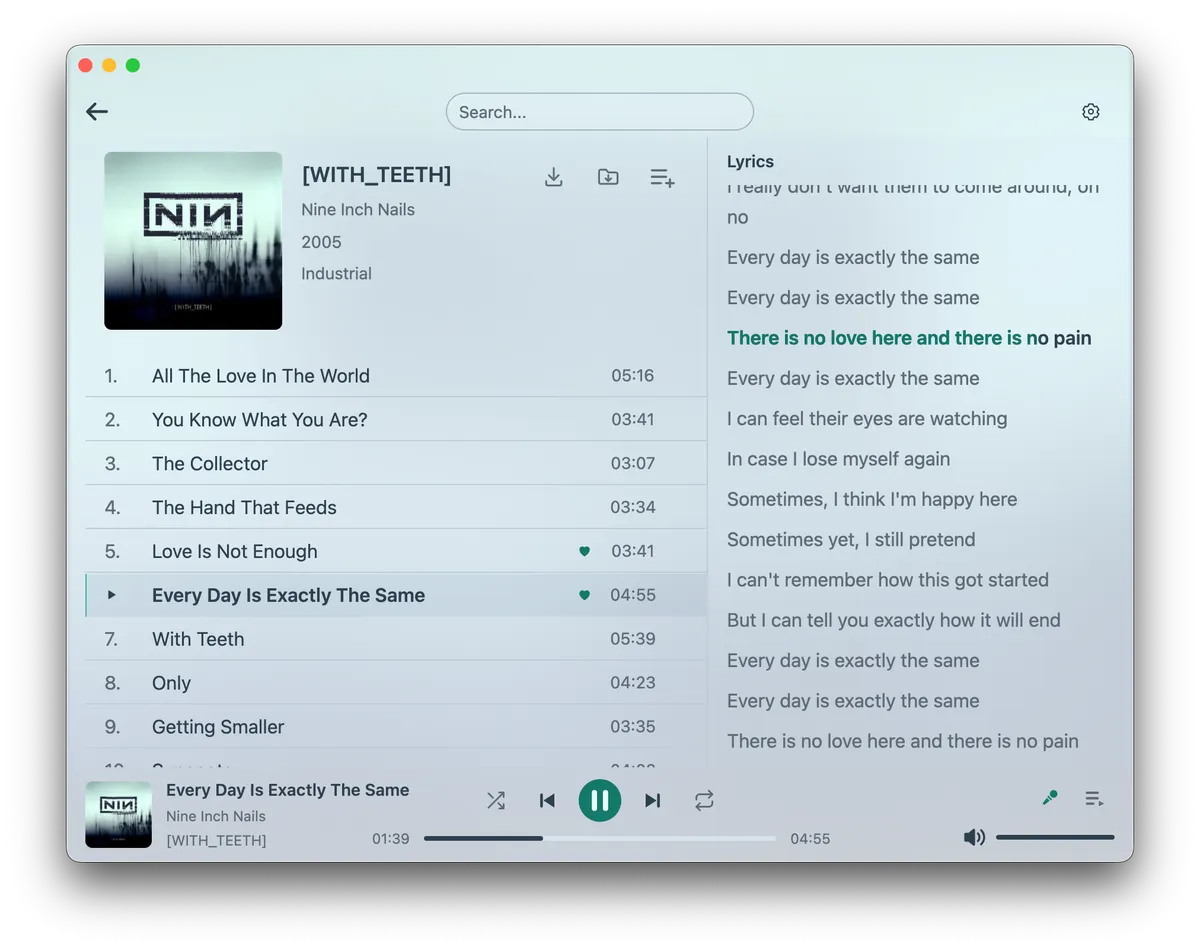1200x950 pixels.
Task: Click the [WITH_TEETH] album cover art
Action: point(193,241)
